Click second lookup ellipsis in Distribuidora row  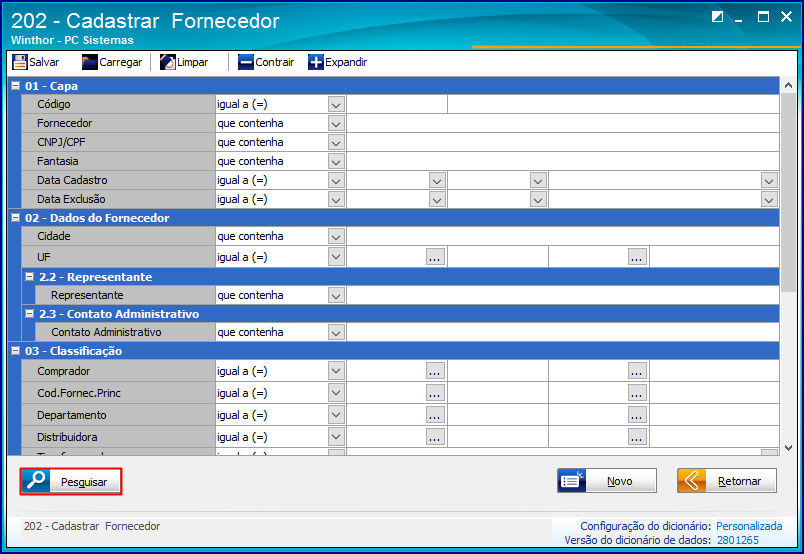click(637, 437)
